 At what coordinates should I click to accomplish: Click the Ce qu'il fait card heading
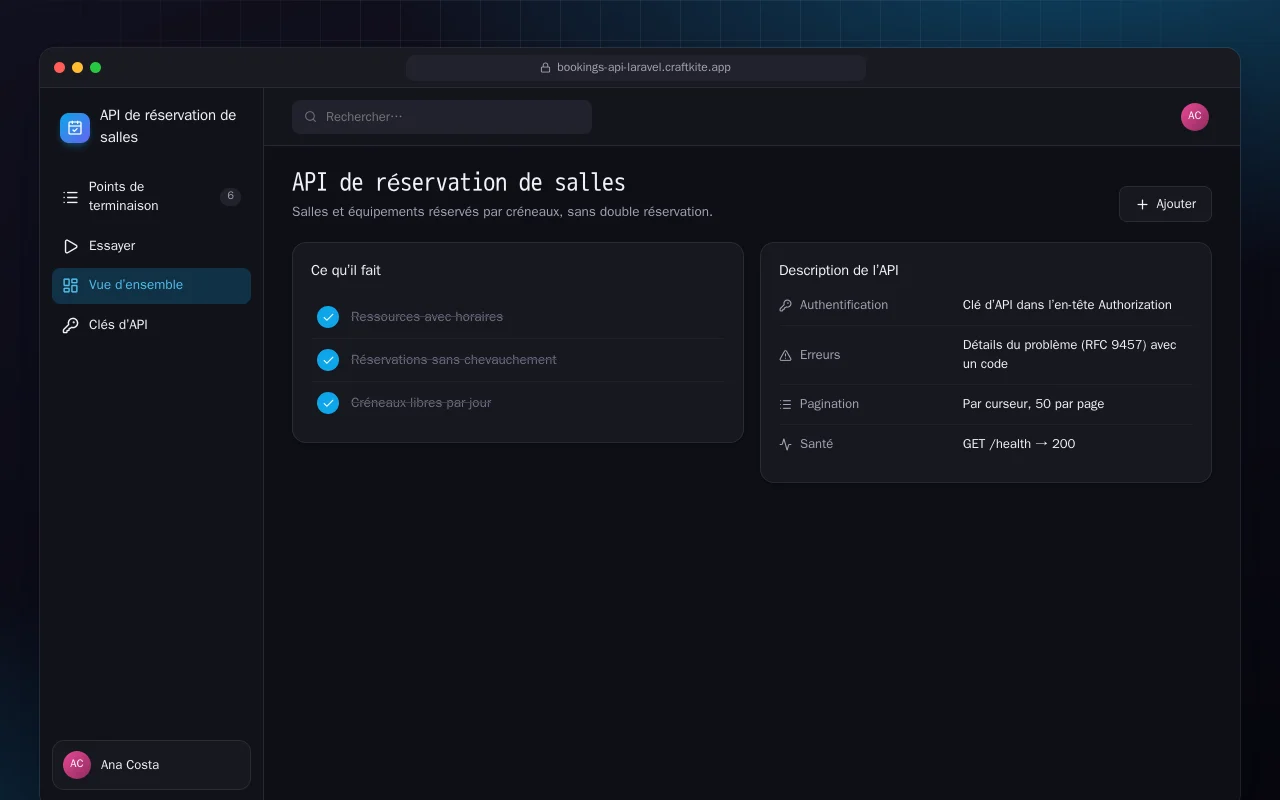point(346,270)
